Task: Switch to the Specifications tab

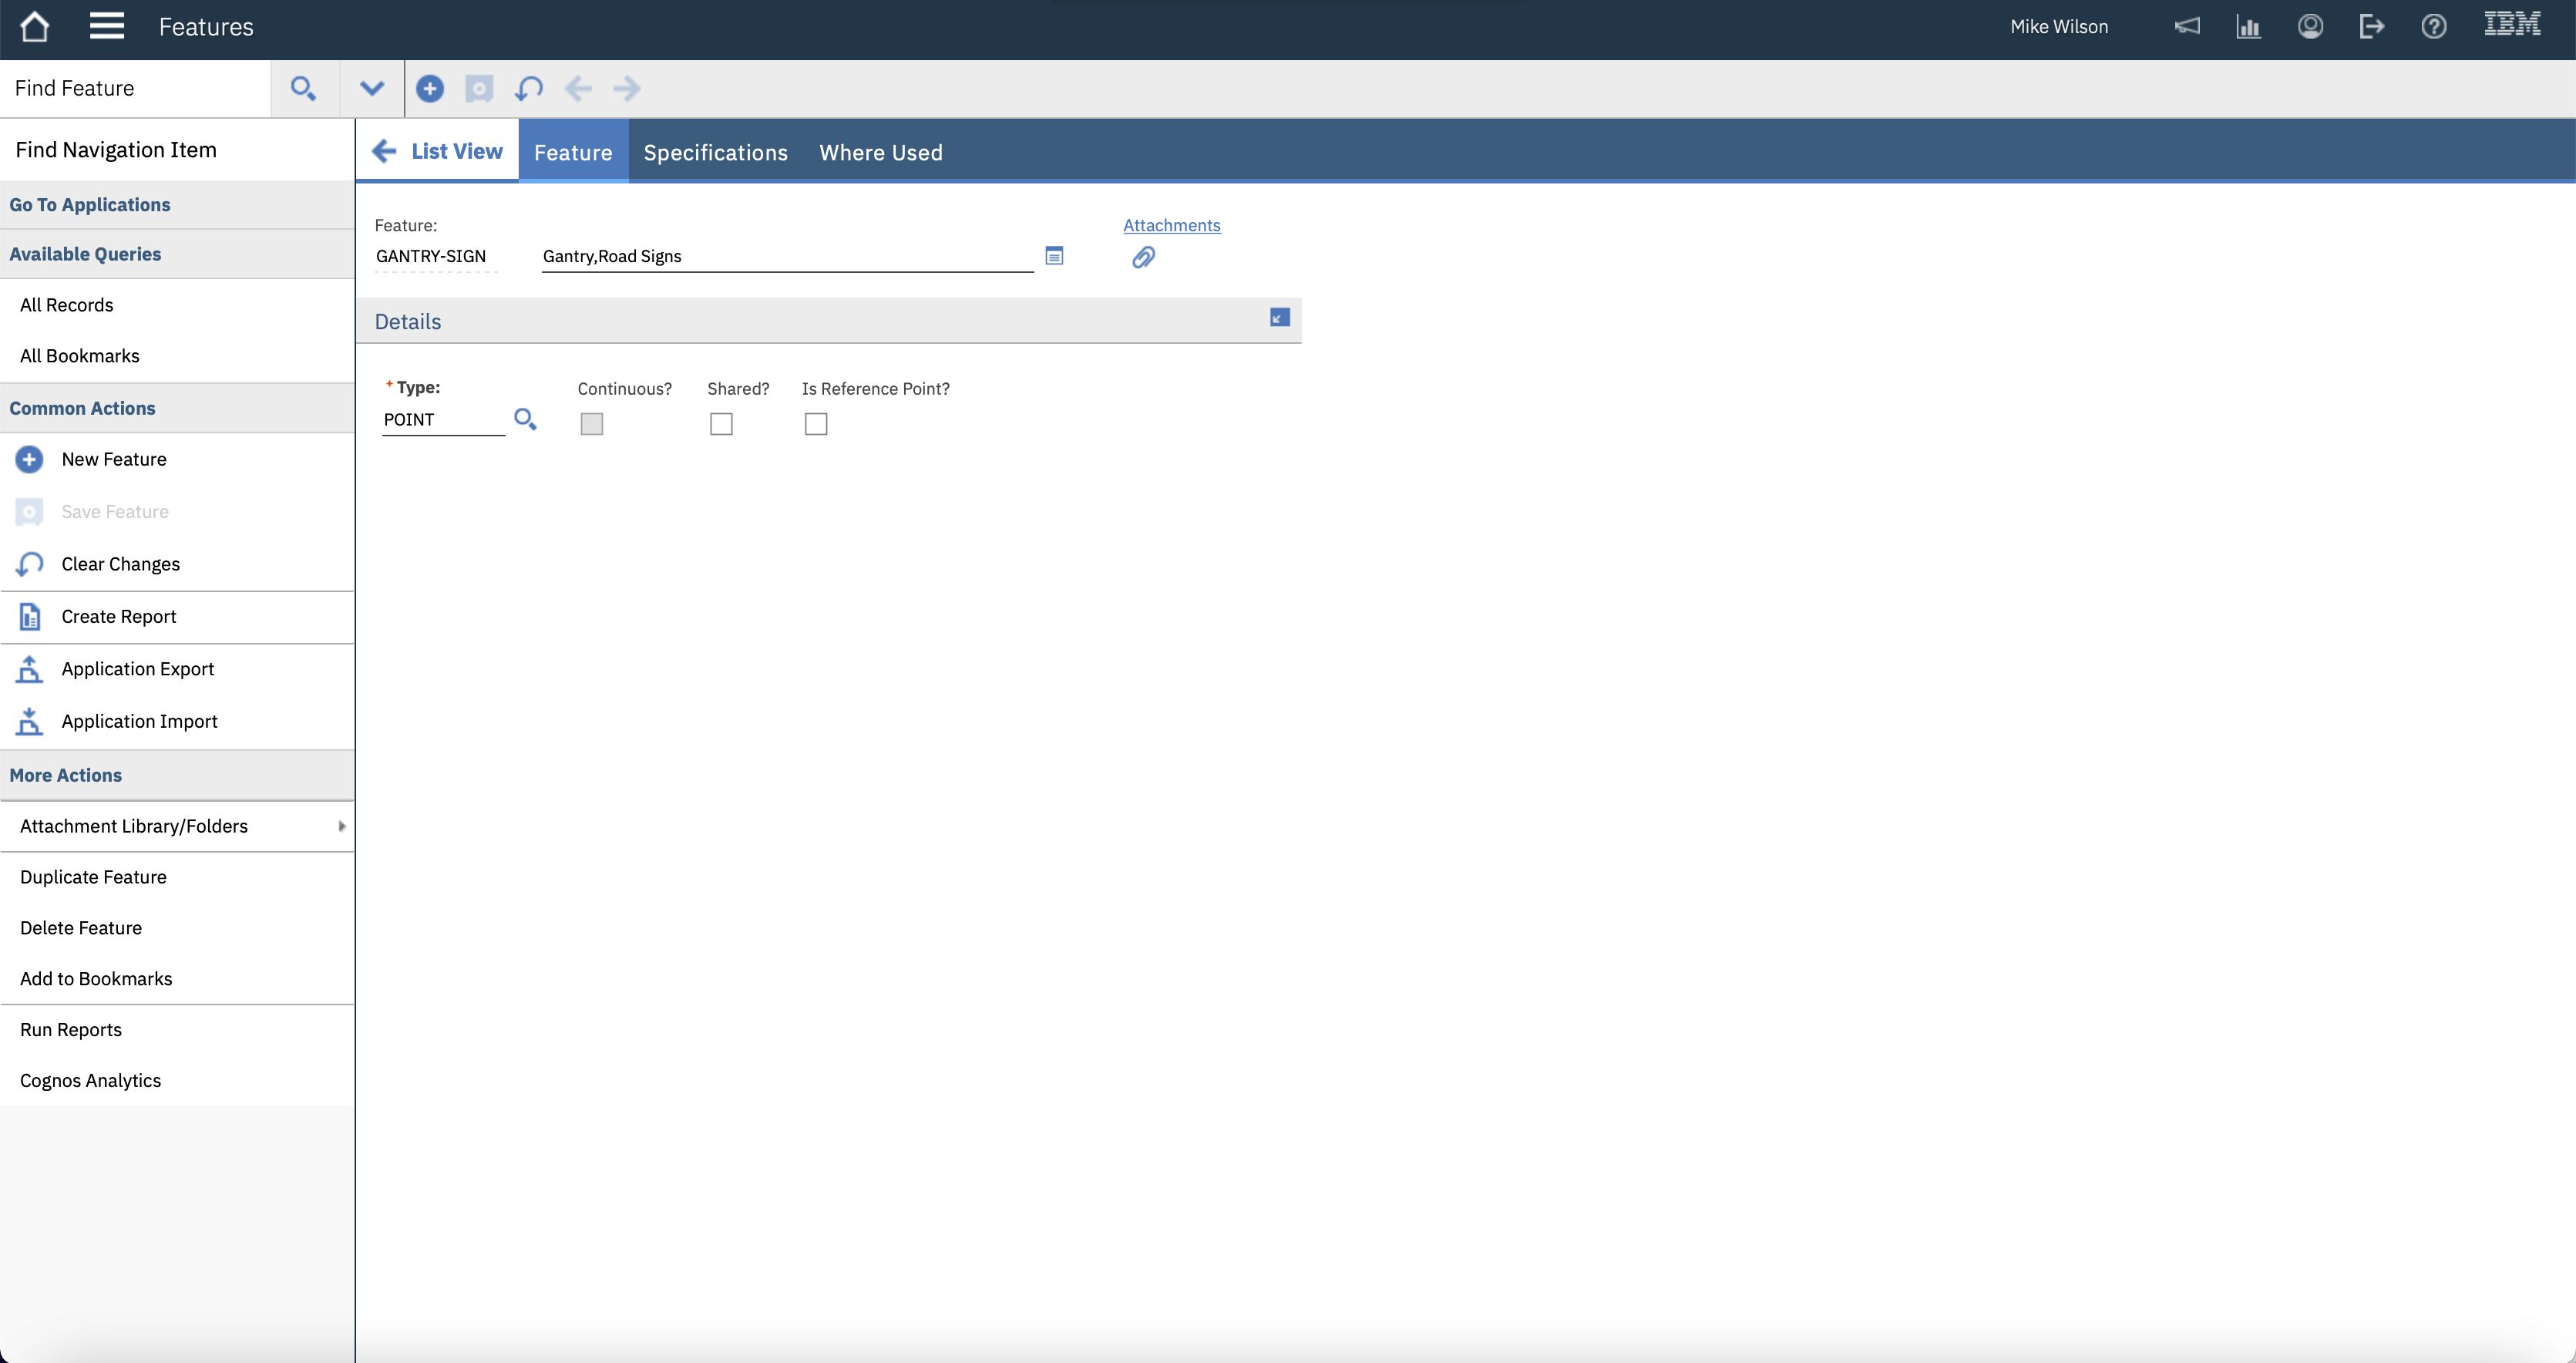Action: point(715,152)
